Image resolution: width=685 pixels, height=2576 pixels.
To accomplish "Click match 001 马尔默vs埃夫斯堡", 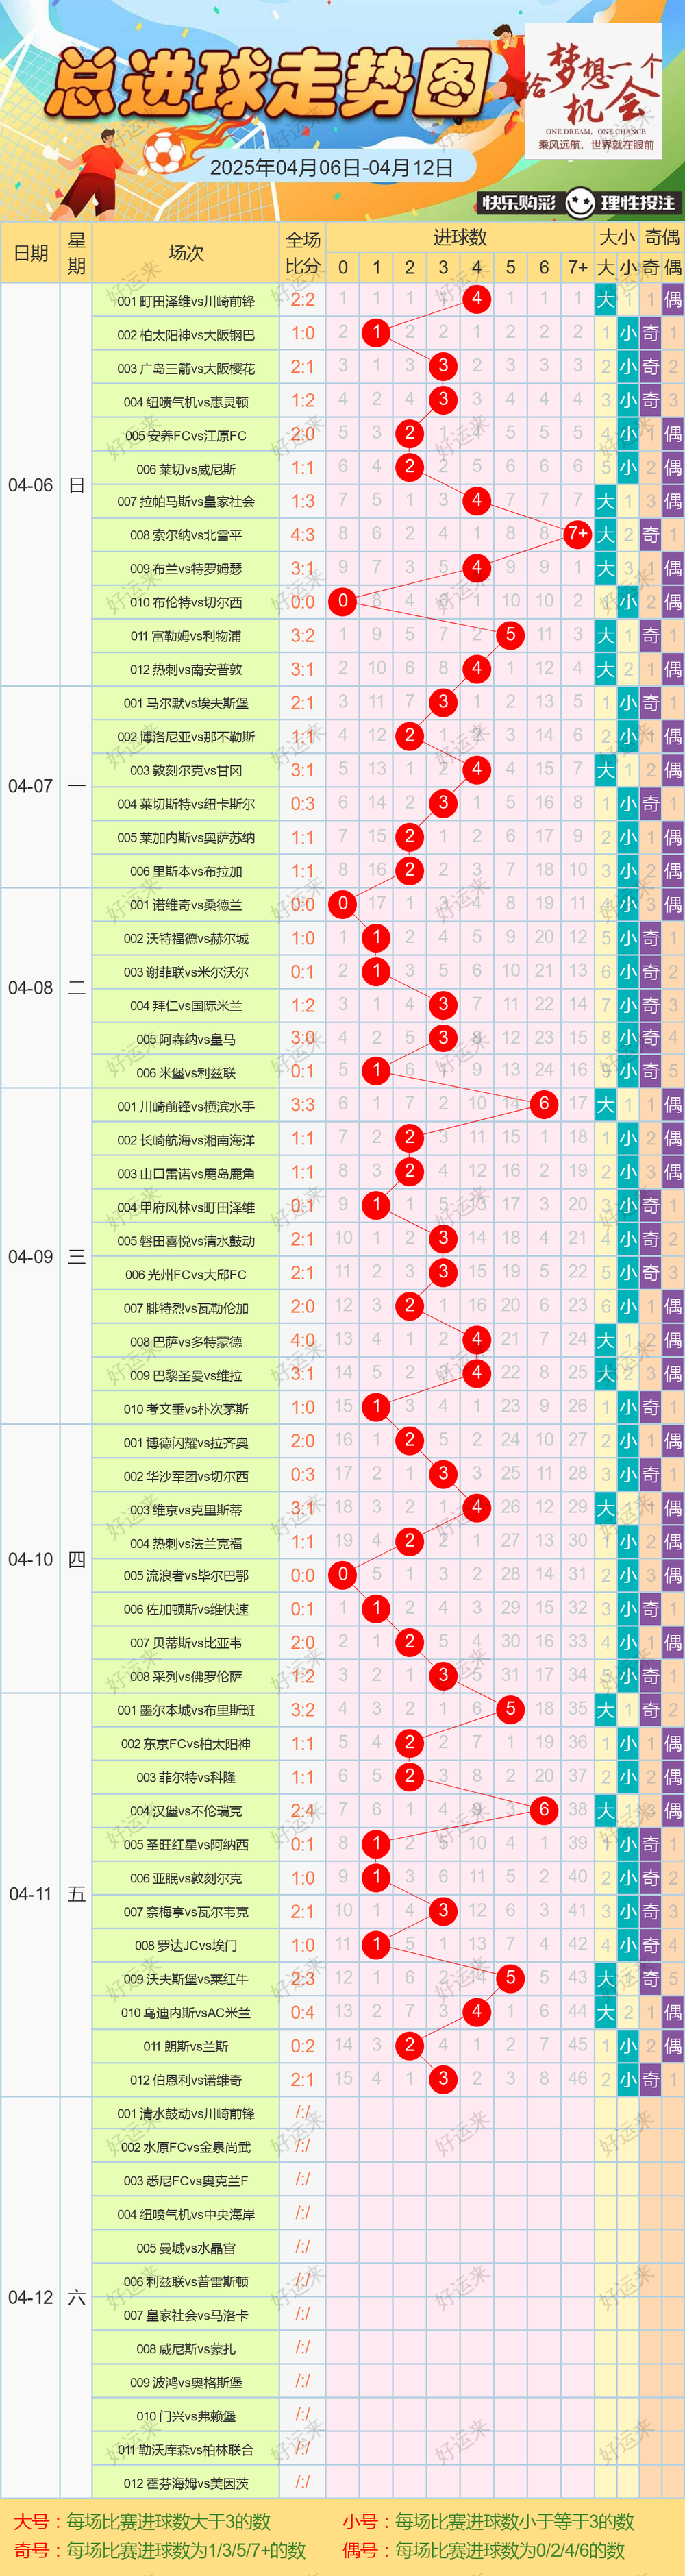I will [186, 704].
